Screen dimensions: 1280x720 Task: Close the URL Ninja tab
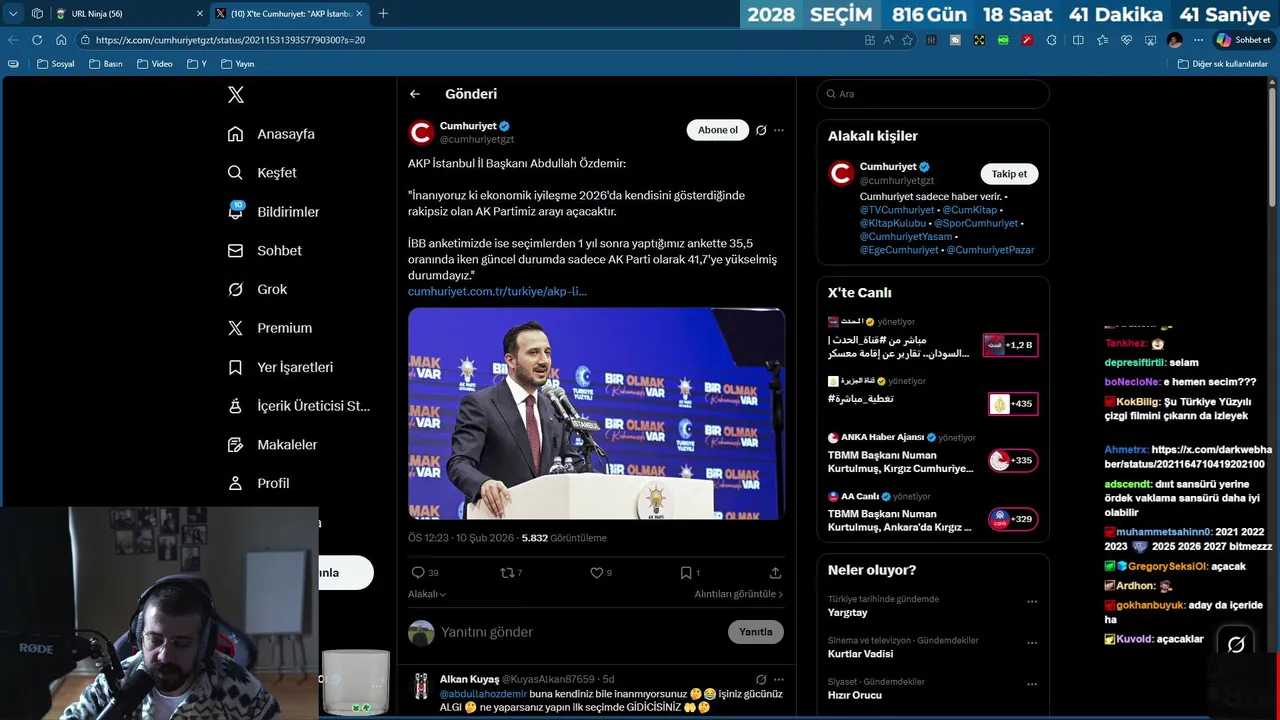199,14
